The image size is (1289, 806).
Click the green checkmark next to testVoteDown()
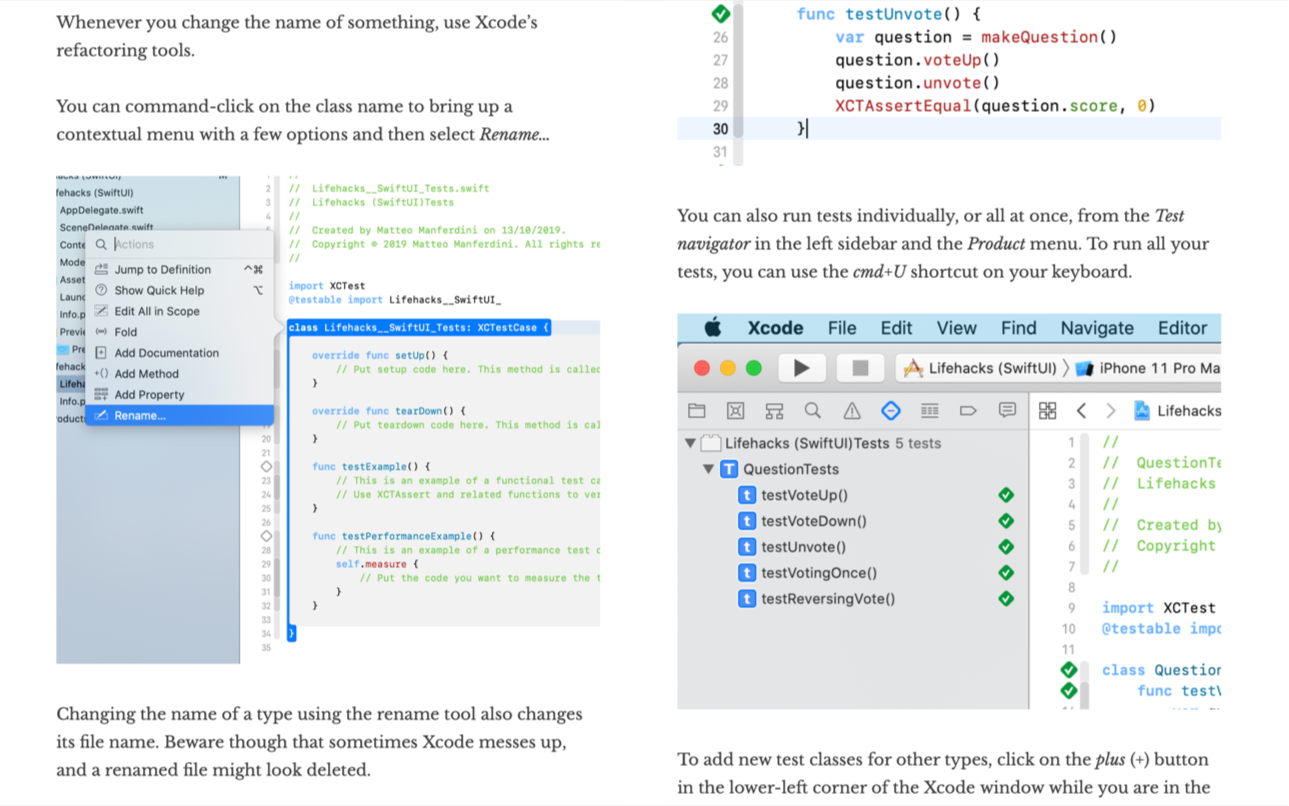[1006, 521]
